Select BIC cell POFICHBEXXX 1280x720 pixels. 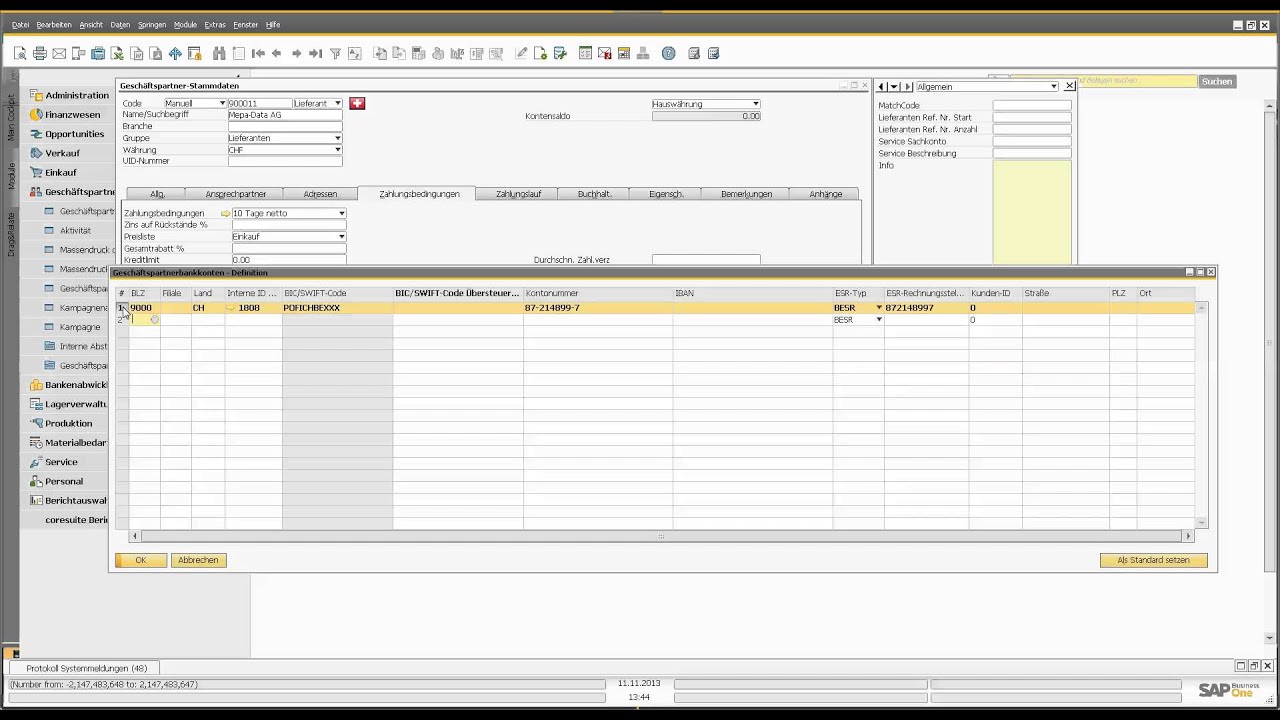tap(337, 308)
